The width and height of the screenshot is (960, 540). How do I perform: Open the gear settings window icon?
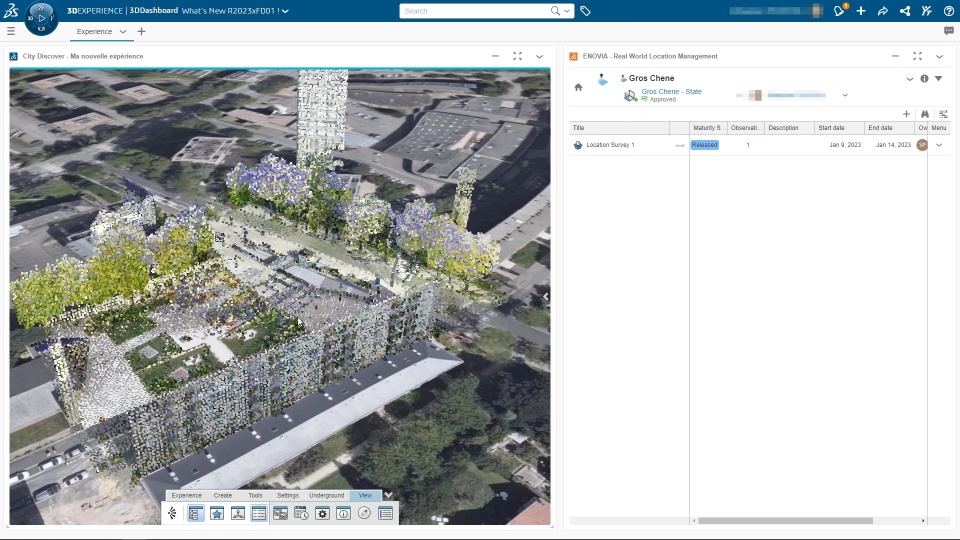[322, 513]
